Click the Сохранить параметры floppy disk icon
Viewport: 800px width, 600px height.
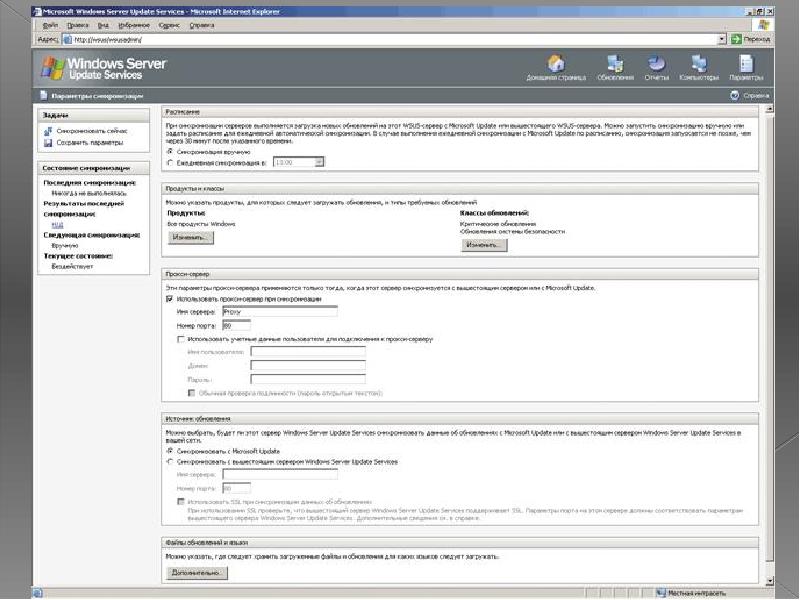[48, 143]
